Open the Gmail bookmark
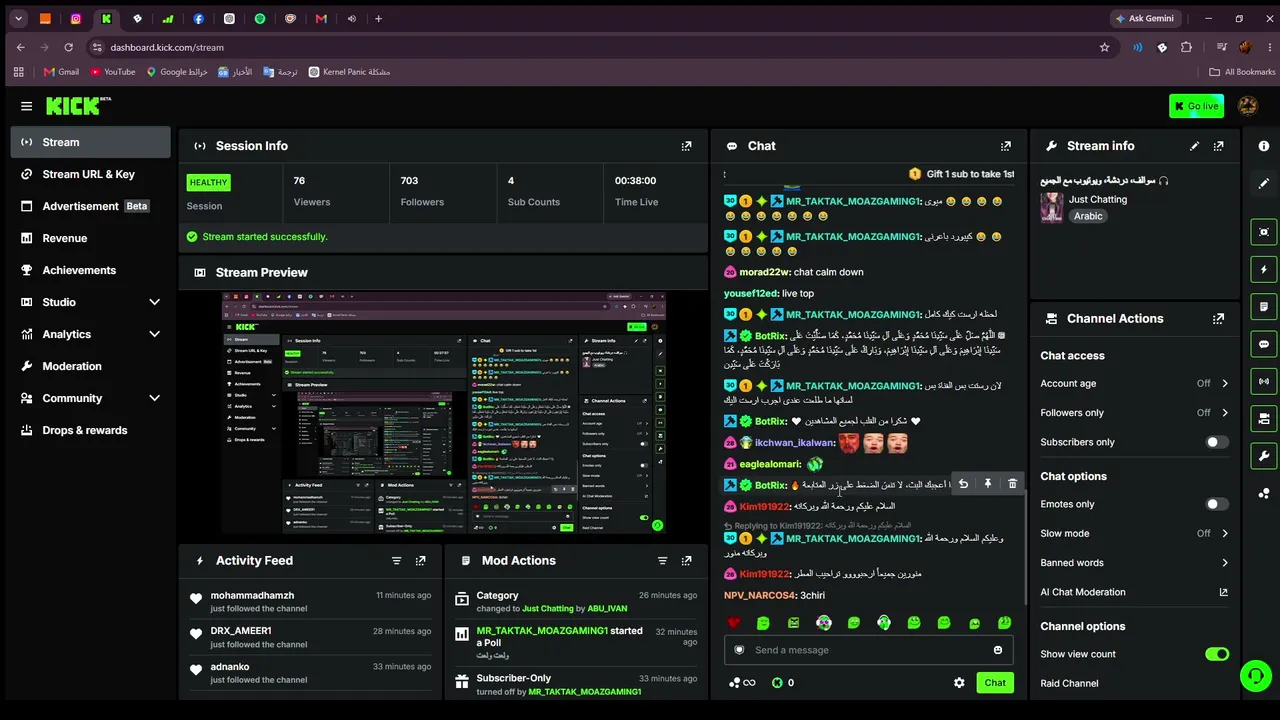 coord(61,72)
